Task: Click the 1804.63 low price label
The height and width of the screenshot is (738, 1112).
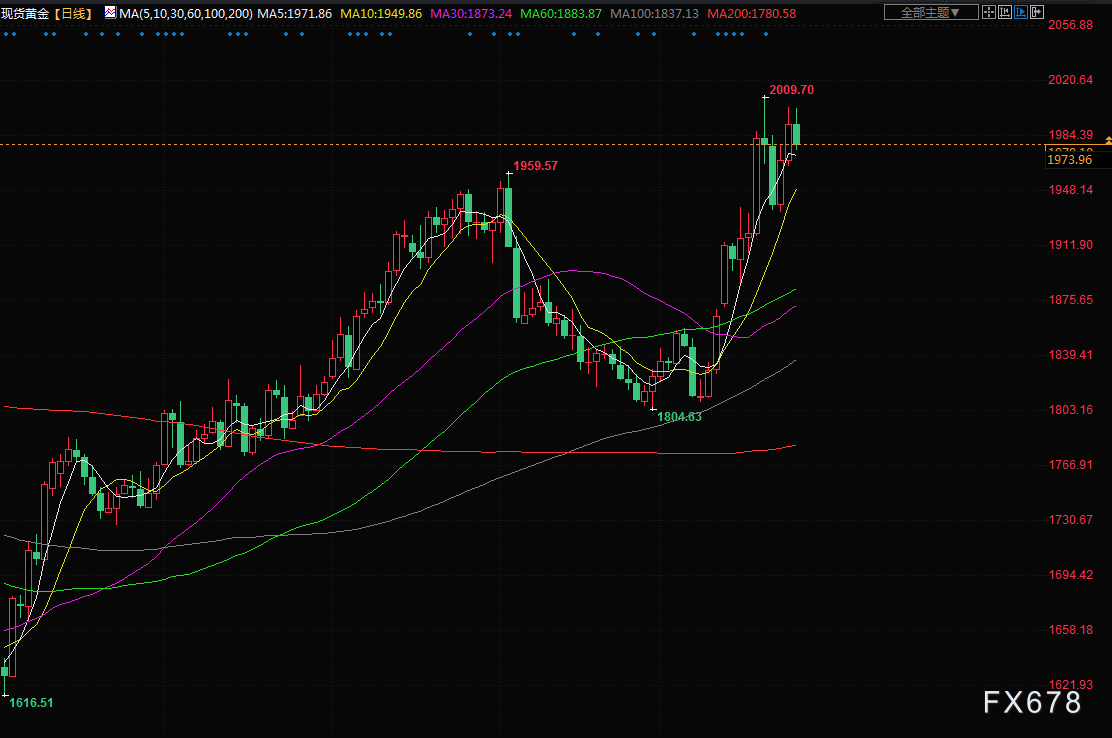Action: [679, 417]
